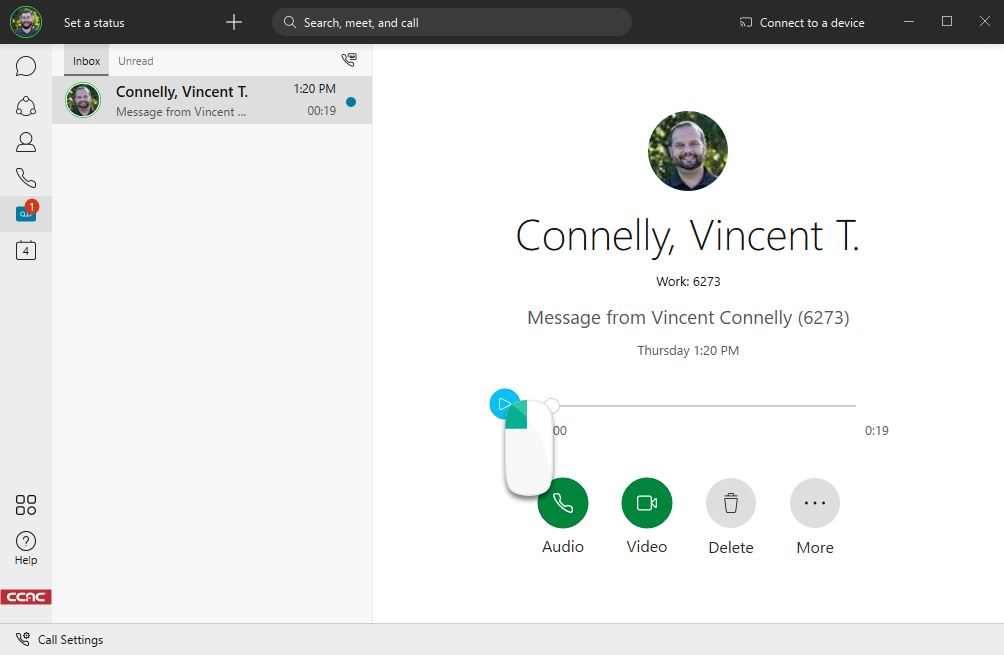Open More options for this voicemail
Image resolution: width=1004 pixels, height=655 pixels.
pyautogui.click(x=814, y=503)
